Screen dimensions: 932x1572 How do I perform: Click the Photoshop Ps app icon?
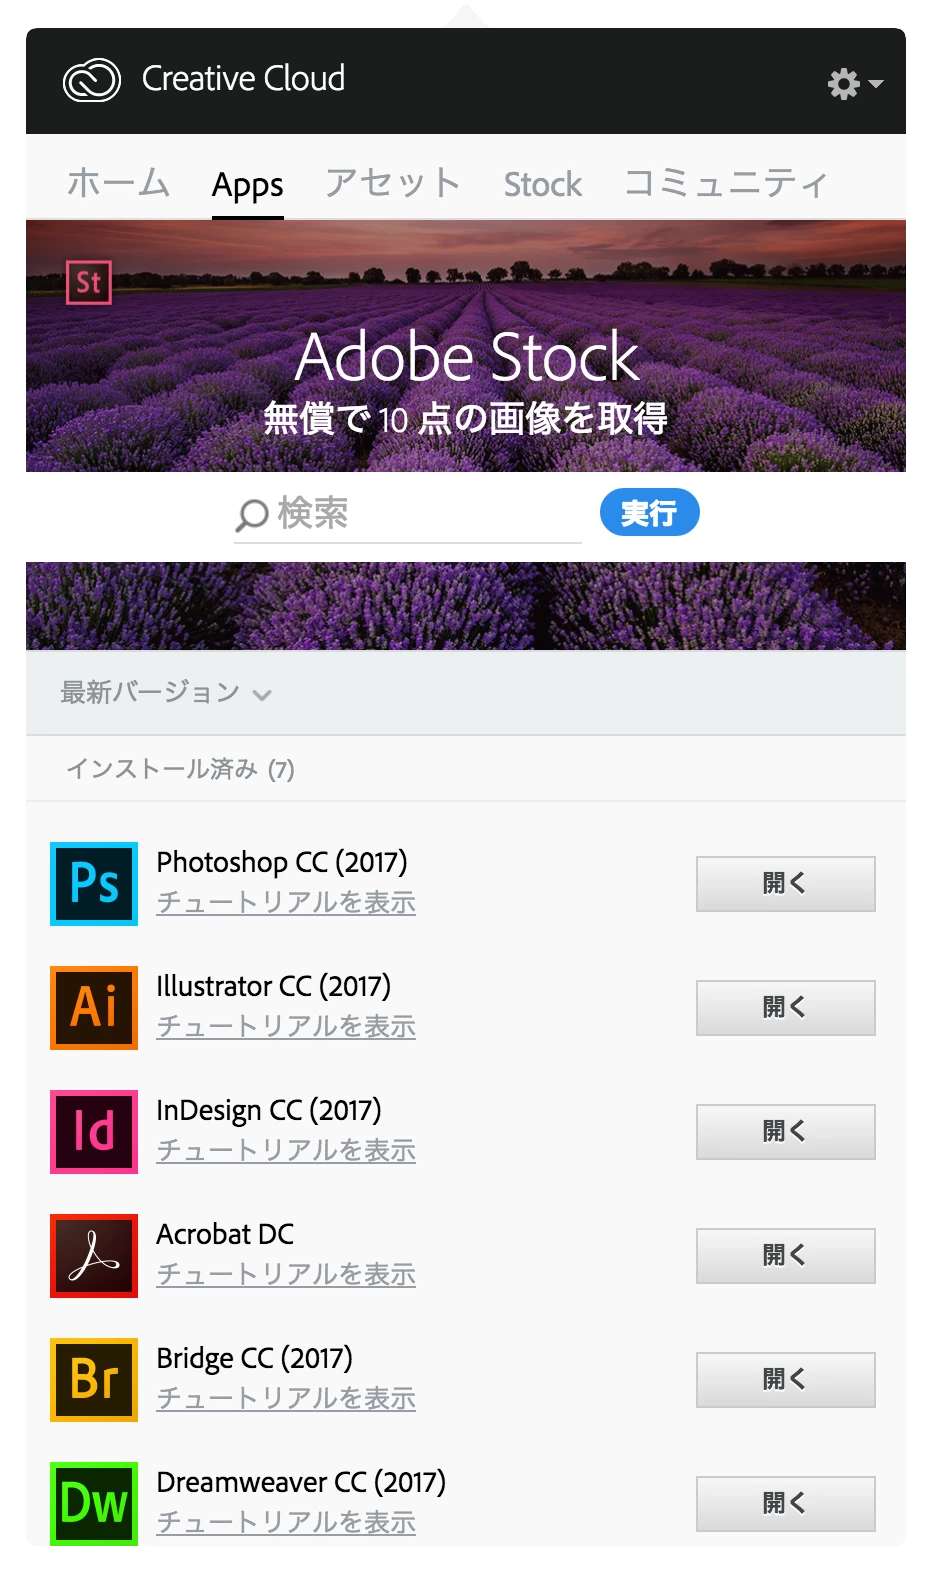coord(94,884)
